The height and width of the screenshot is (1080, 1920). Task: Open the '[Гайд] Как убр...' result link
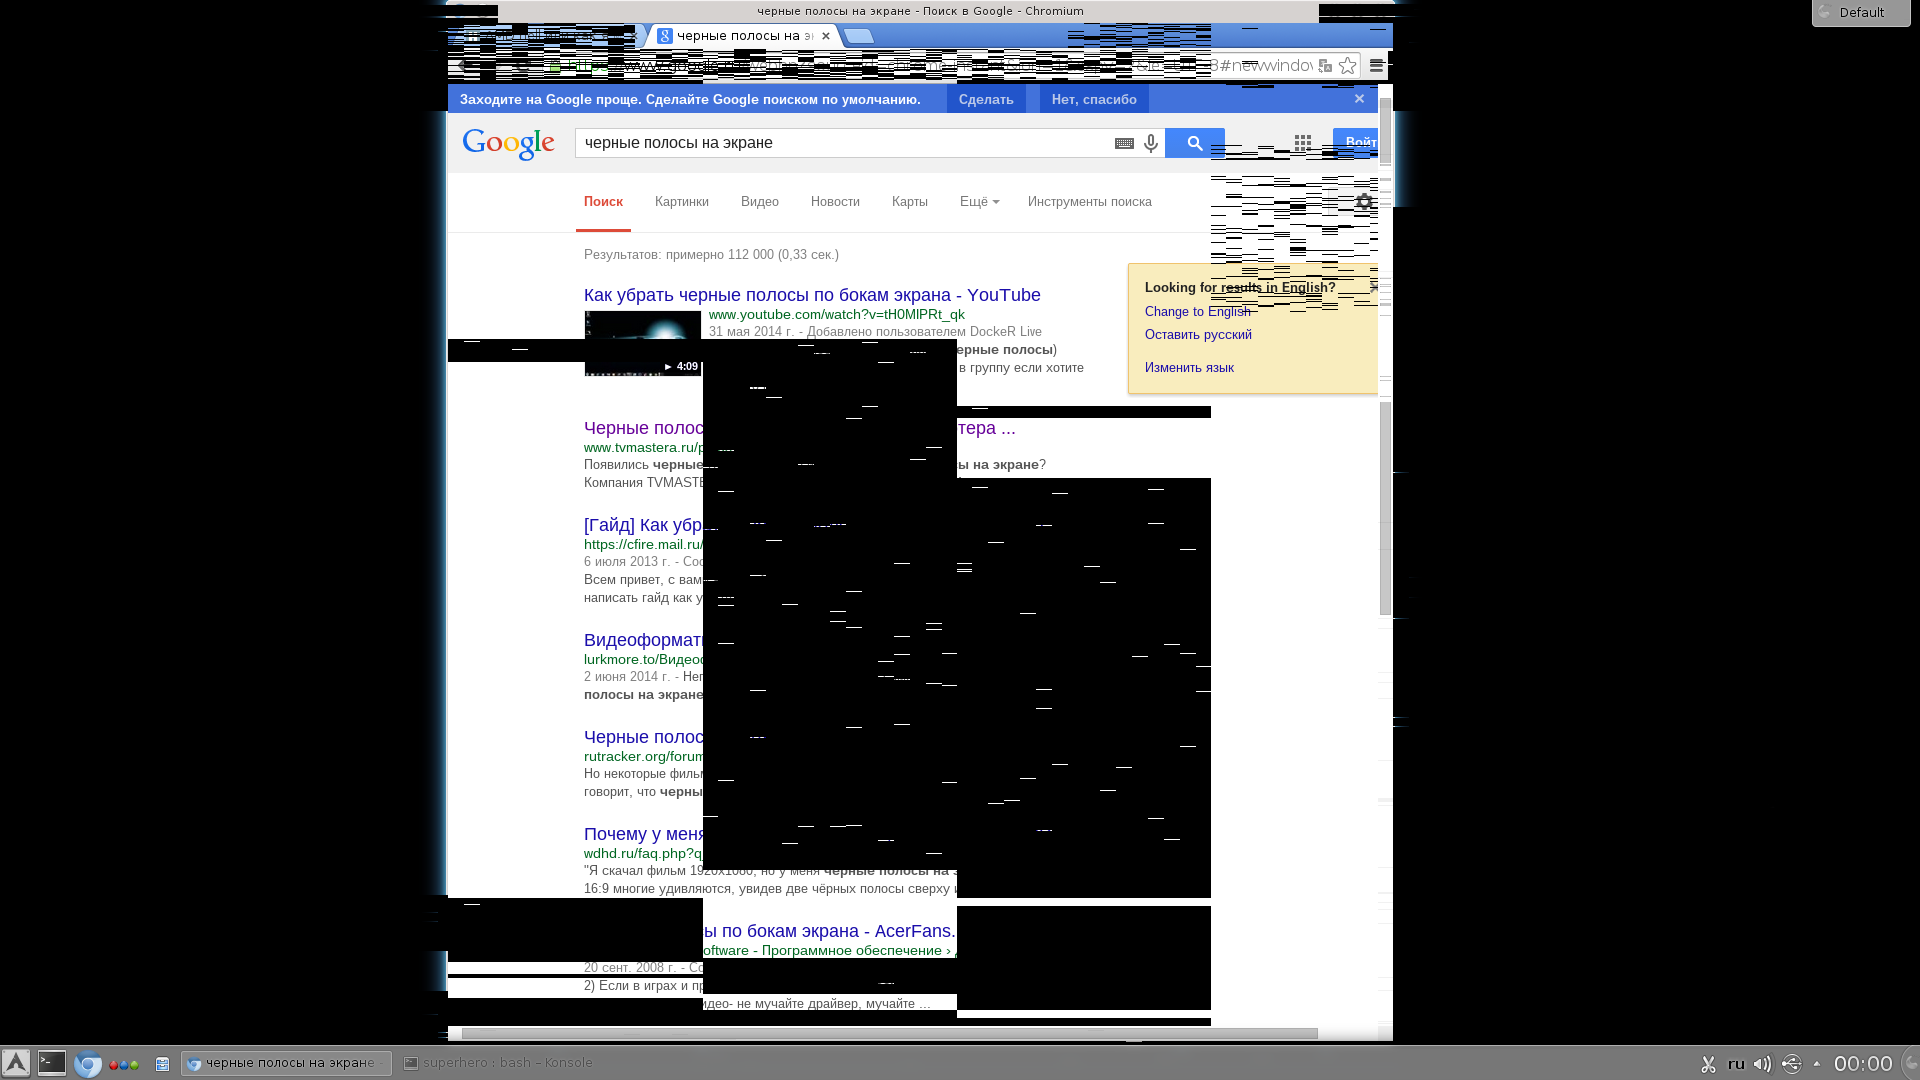(x=643, y=525)
